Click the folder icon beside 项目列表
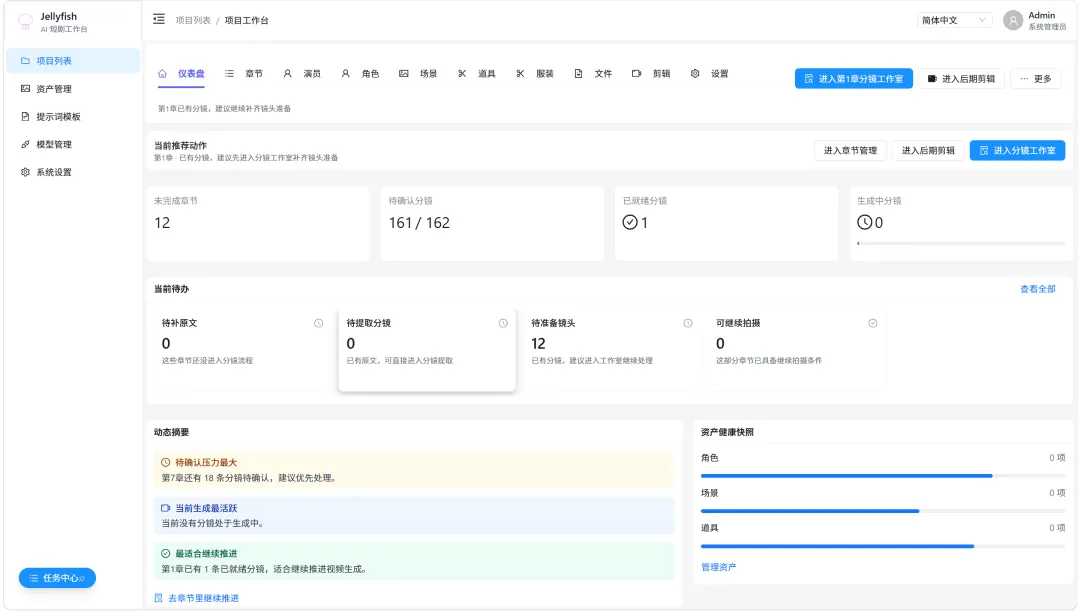This screenshot has height=612, width=1080. pos(25,61)
